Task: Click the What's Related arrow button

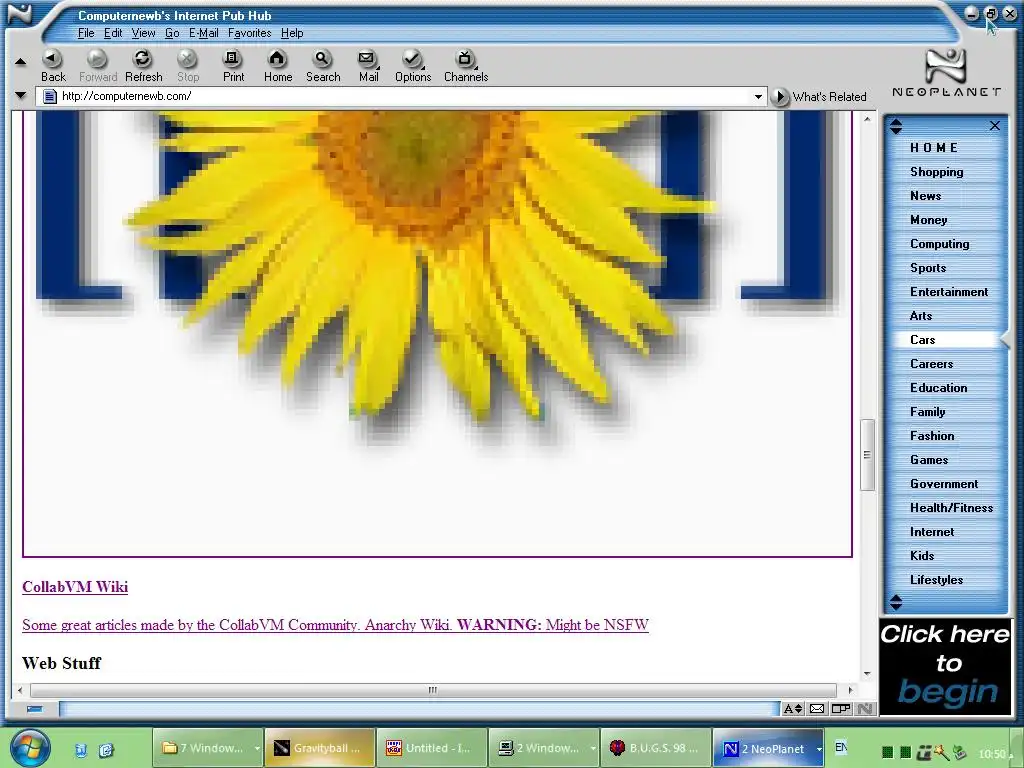Action: 779,97
